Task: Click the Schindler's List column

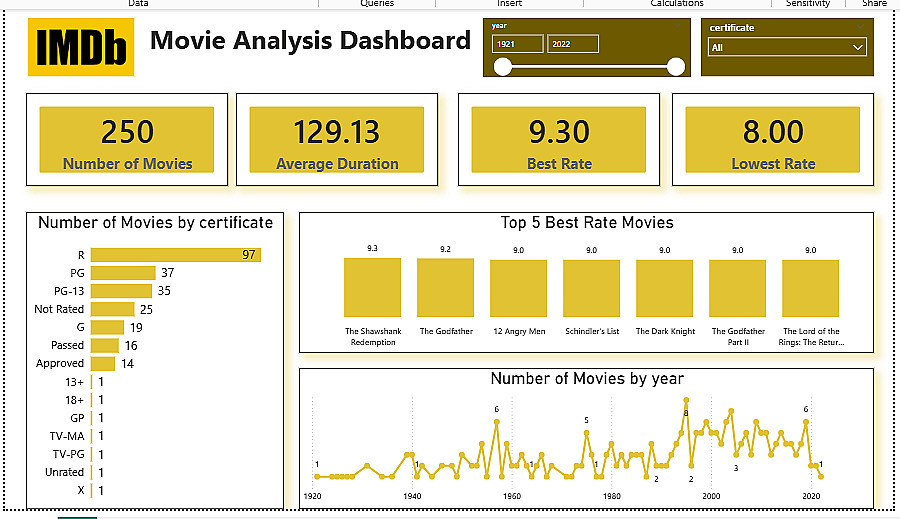Action: [x=591, y=288]
